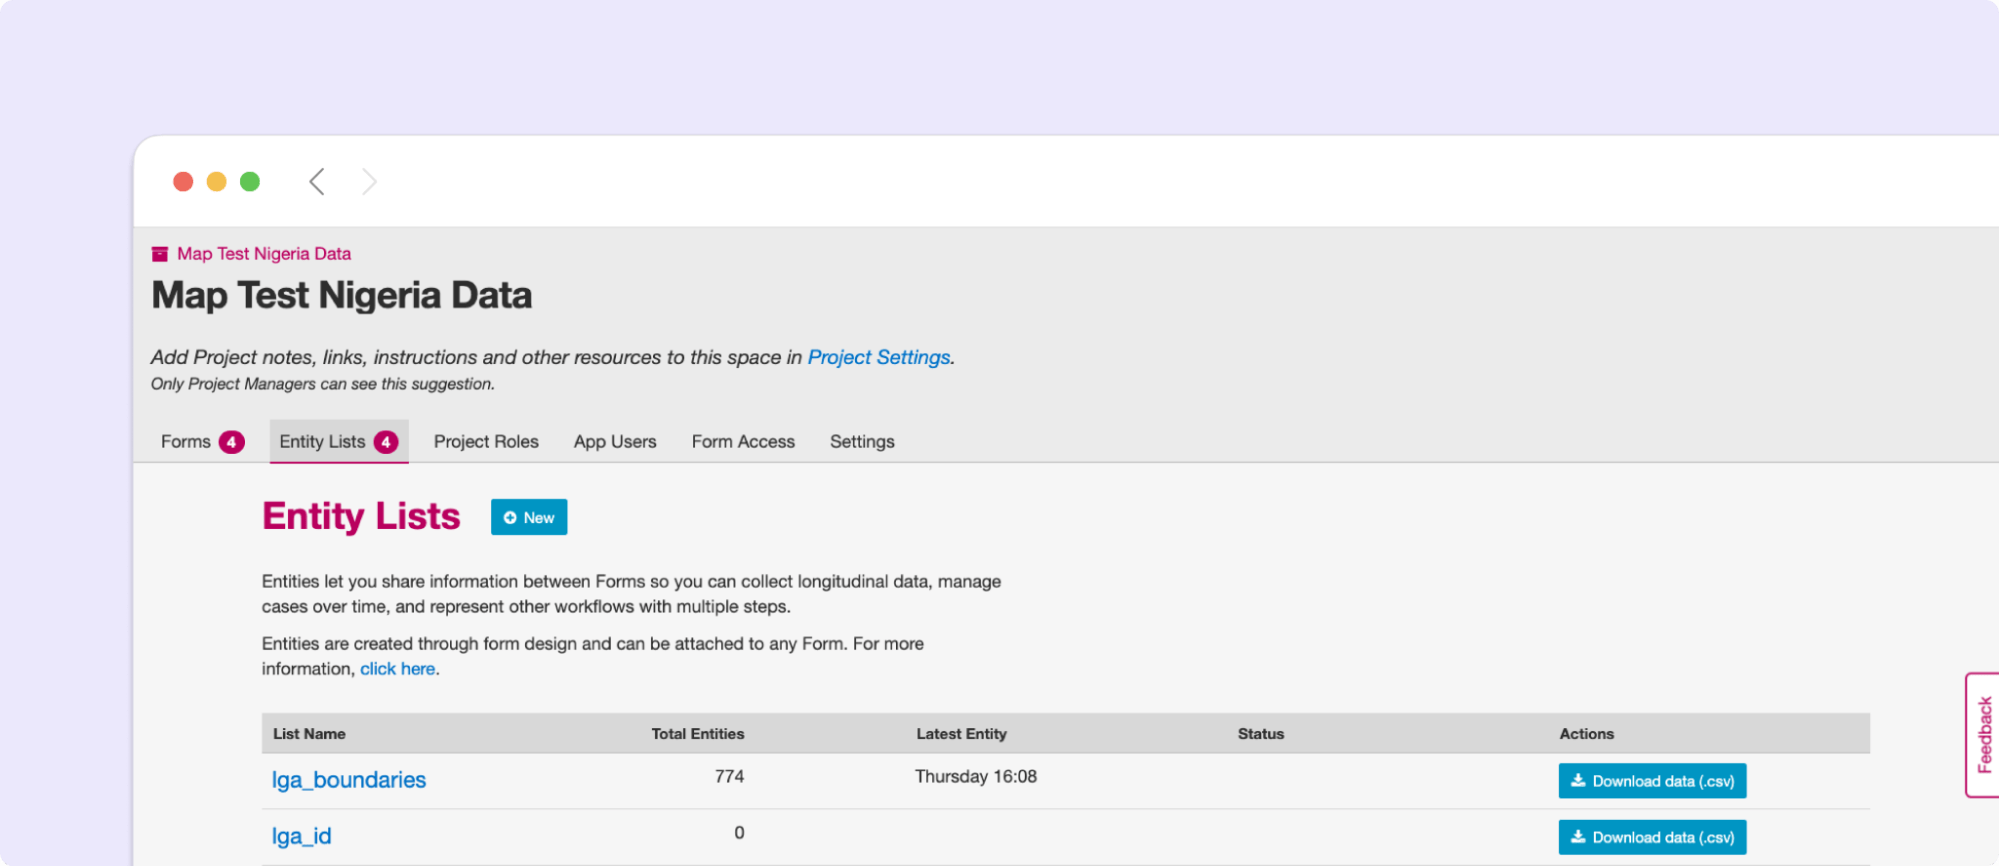The width and height of the screenshot is (1999, 866).
Task: Open the Feedback side tab
Action: [x=1984, y=735]
